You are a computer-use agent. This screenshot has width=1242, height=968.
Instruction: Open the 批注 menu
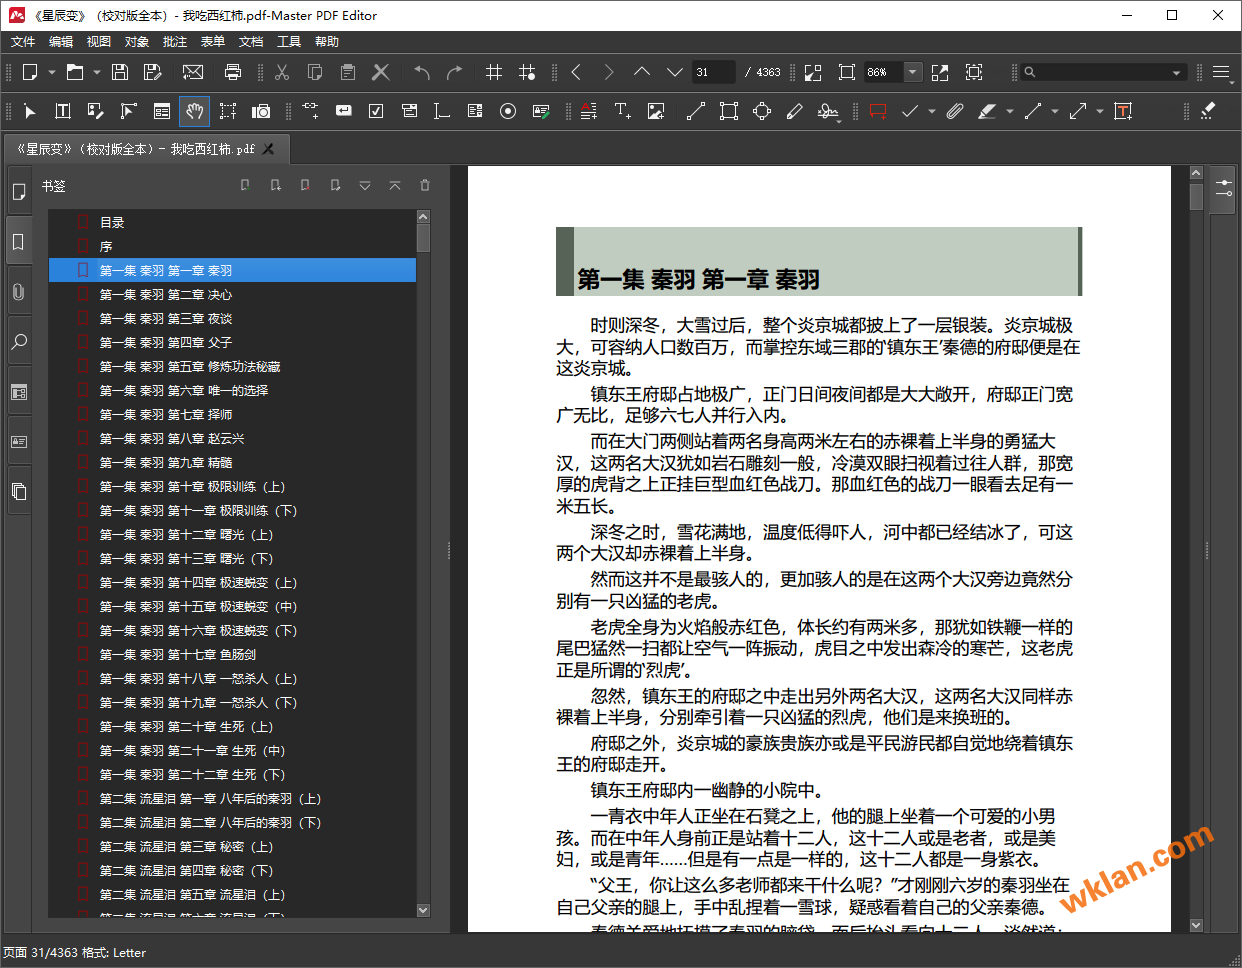175,42
